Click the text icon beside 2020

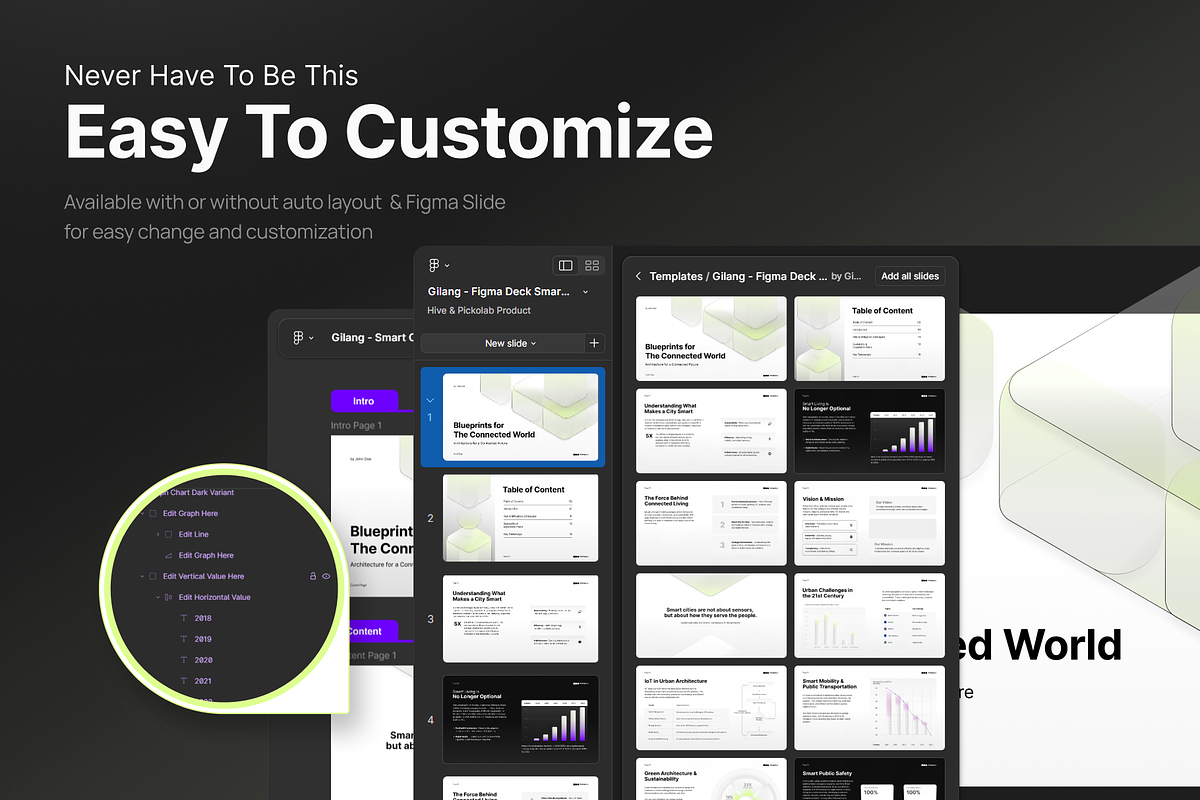(183, 660)
